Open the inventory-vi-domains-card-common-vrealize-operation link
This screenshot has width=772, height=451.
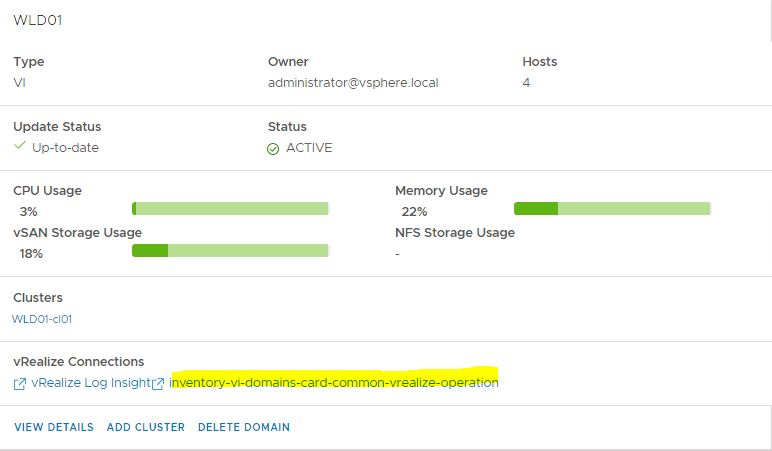[334, 382]
